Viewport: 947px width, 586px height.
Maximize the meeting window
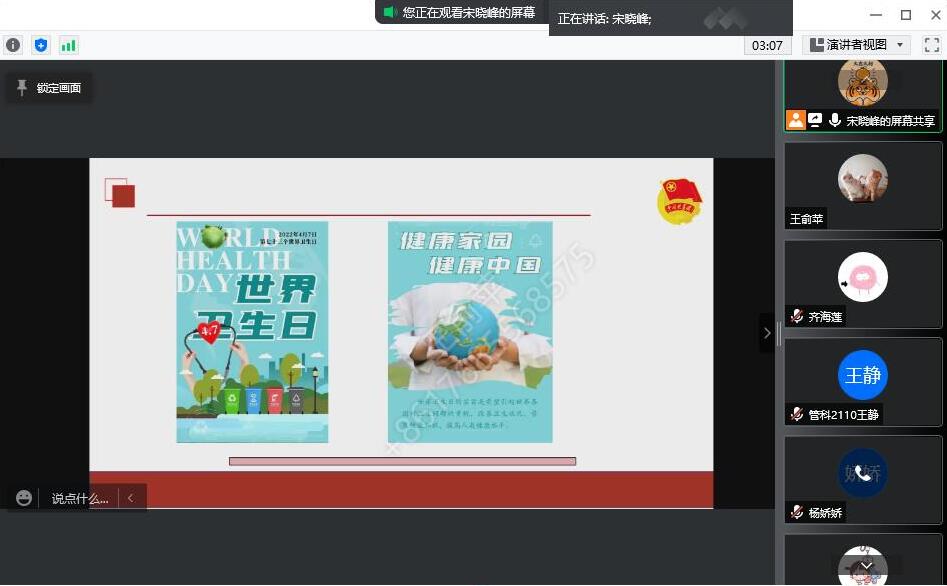pos(905,14)
